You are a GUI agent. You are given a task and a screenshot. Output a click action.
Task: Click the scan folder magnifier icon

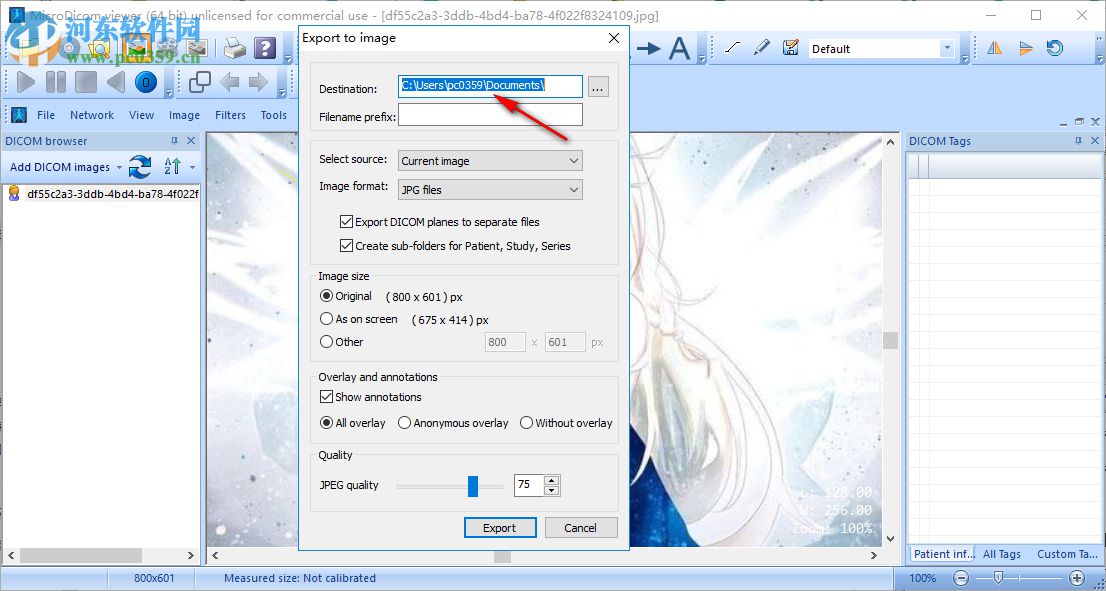pos(98,48)
